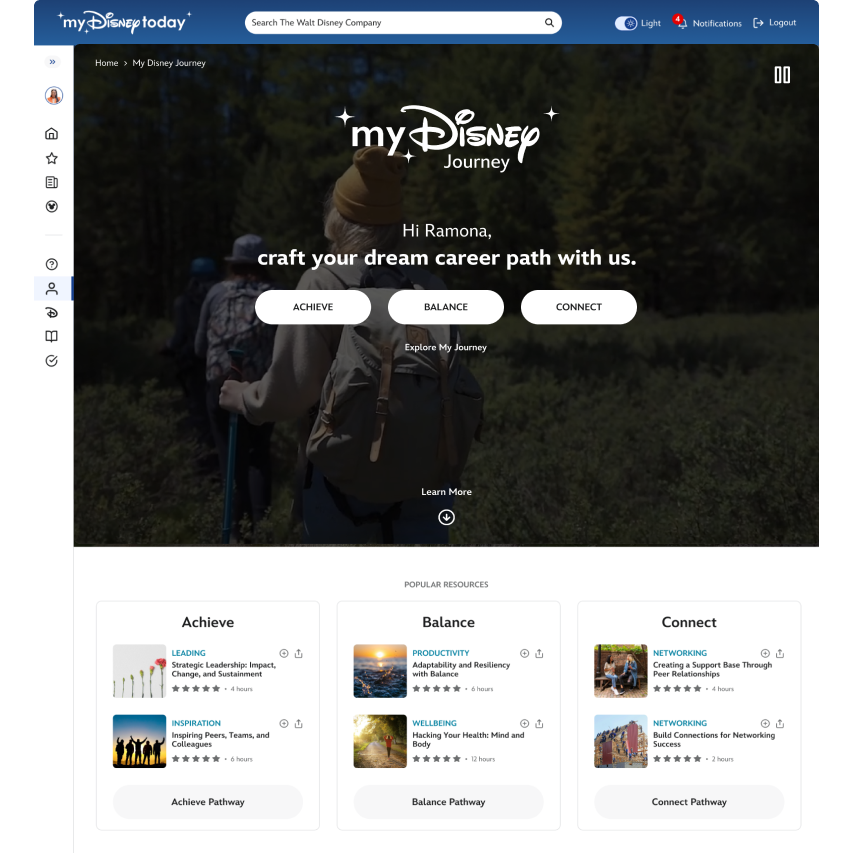Click the Disney D logo sidebar icon
The image size is (853, 853).
[52, 313]
